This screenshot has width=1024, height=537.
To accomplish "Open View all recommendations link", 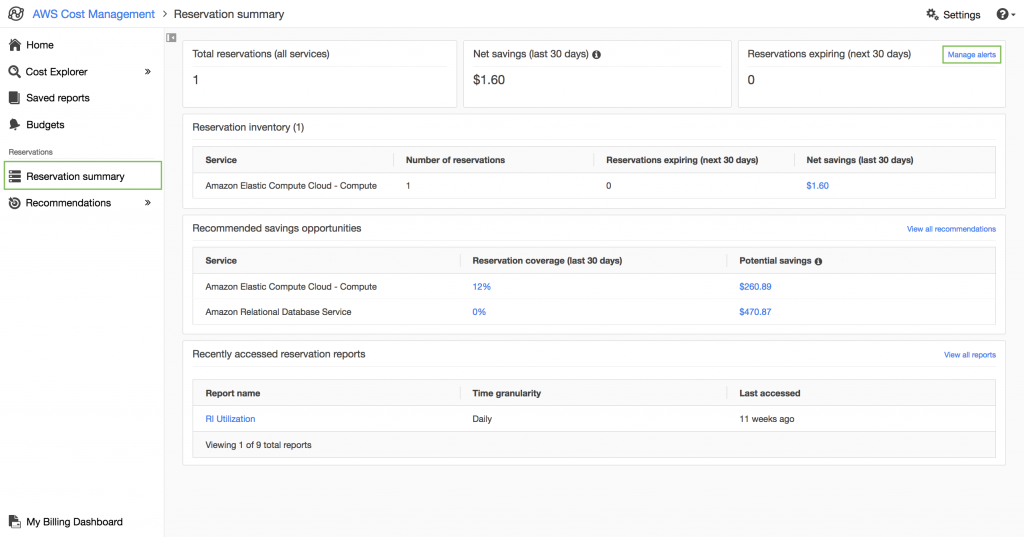I will 951,229.
